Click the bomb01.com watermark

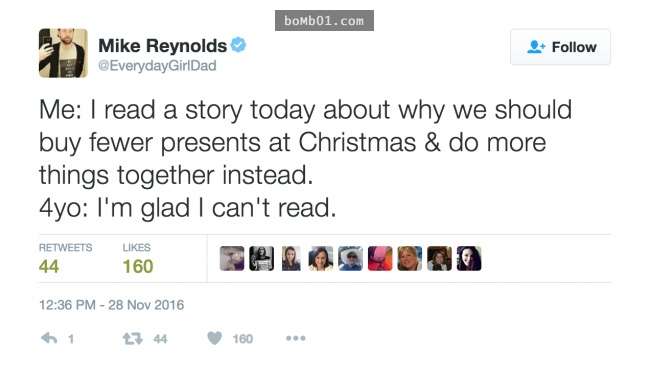tap(324, 21)
